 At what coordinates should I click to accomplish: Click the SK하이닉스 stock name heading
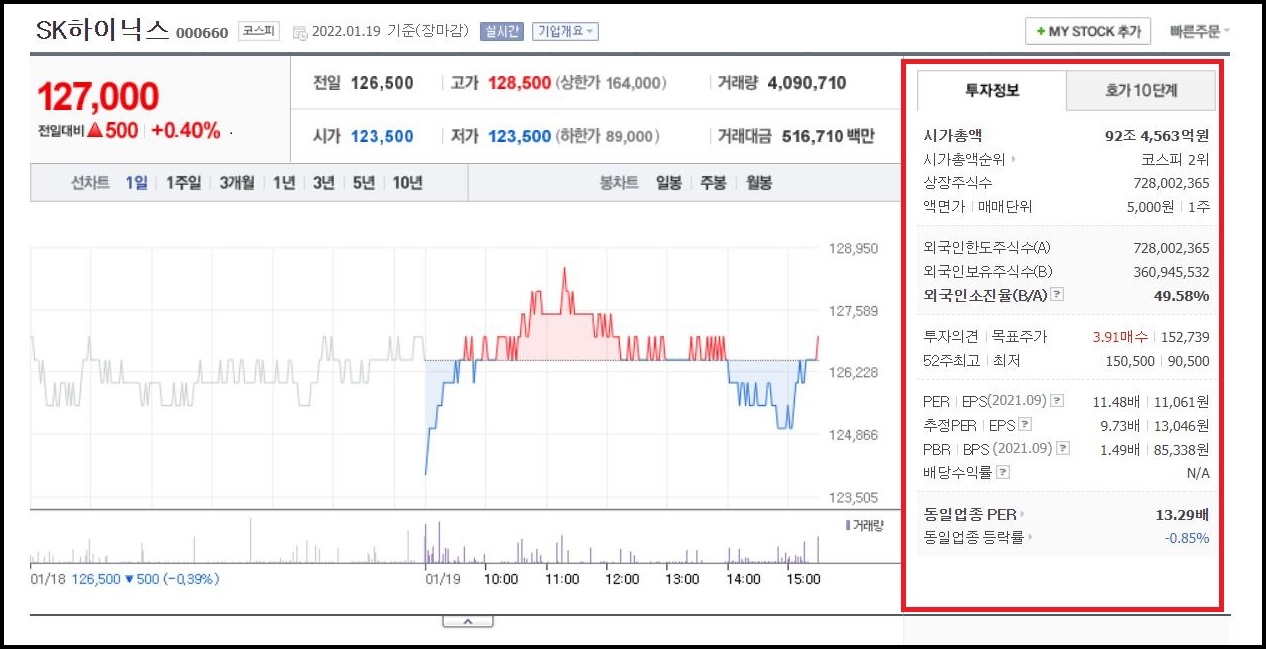tap(103, 30)
